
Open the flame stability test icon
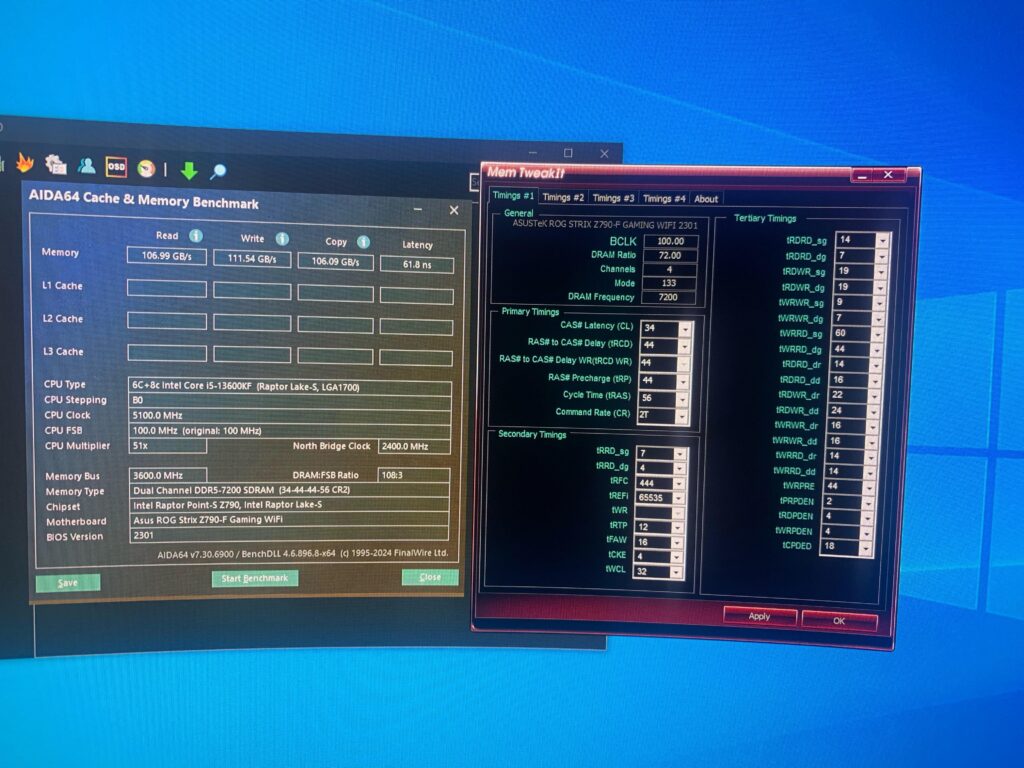coord(25,162)
